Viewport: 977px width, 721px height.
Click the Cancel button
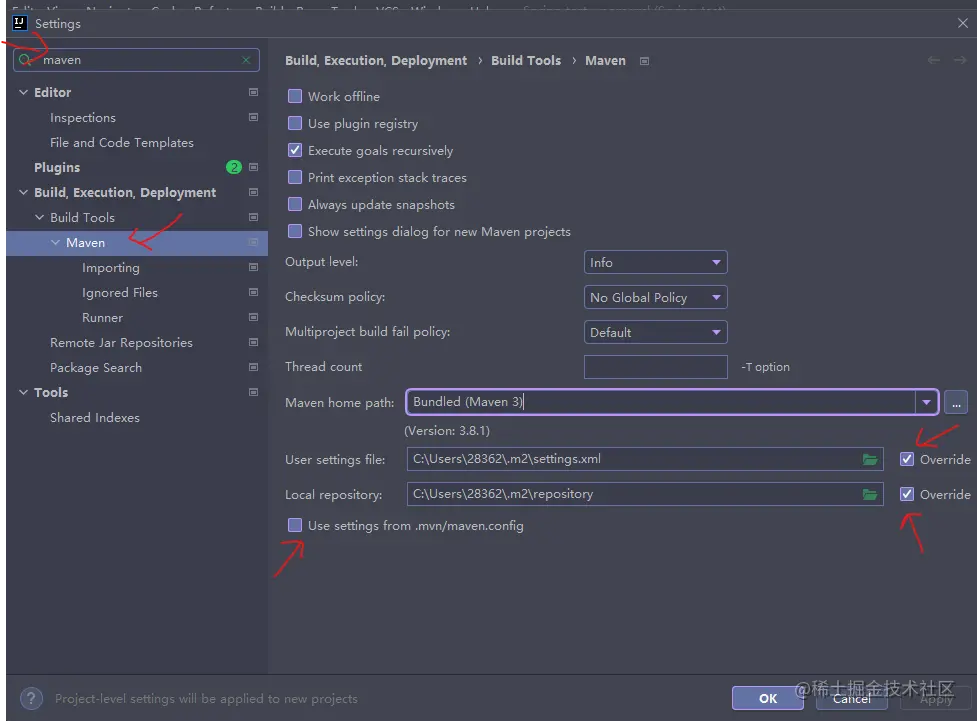click(852, 699)
